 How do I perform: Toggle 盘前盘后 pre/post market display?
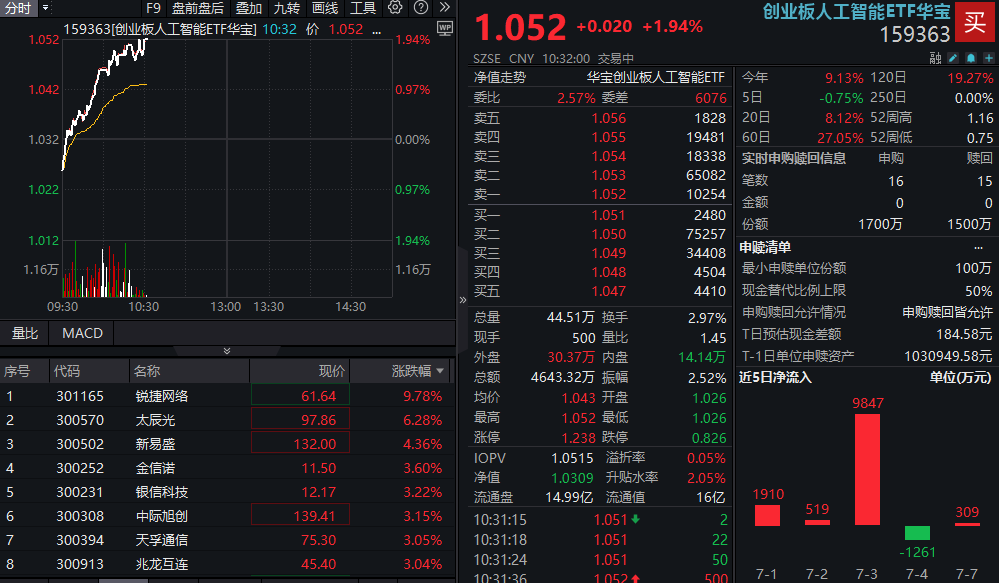point(198,8)
